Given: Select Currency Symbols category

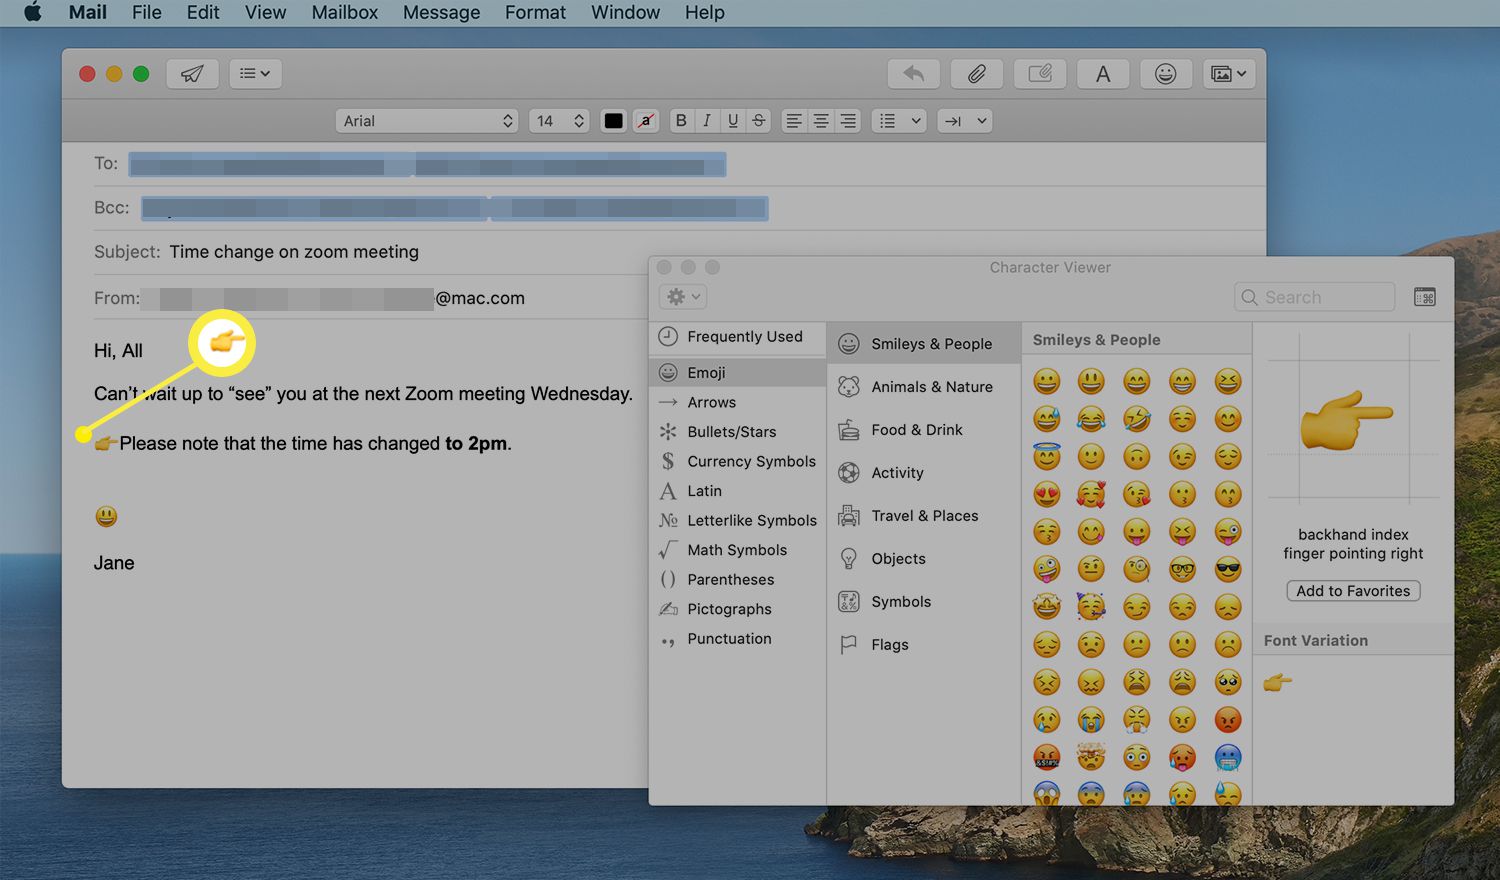Looking at the screenshot, I should click(738, 461).
